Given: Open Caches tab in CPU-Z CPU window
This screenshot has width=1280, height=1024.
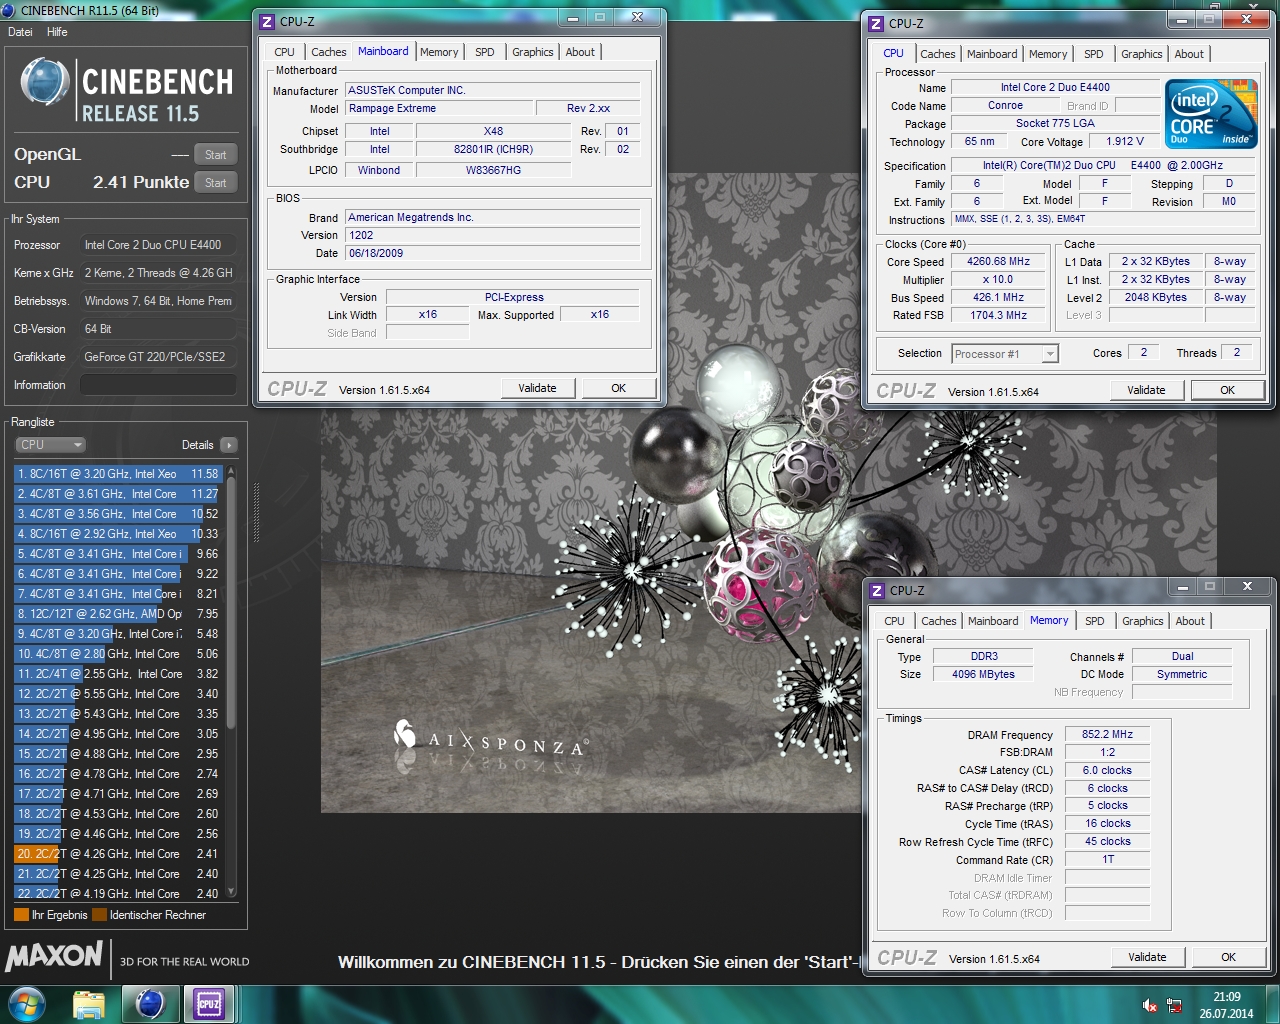Looking at the screenshot, I should [x=938, y=54].
